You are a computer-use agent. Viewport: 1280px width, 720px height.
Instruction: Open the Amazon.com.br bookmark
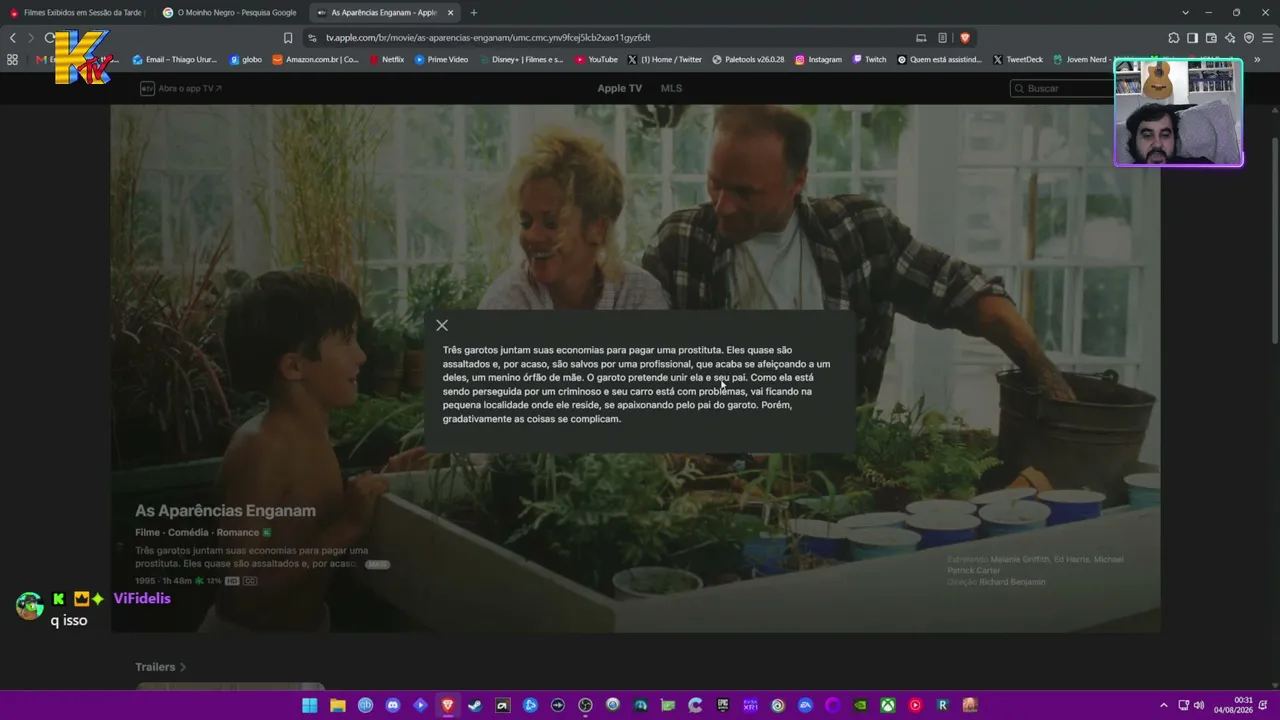(315, 60)
